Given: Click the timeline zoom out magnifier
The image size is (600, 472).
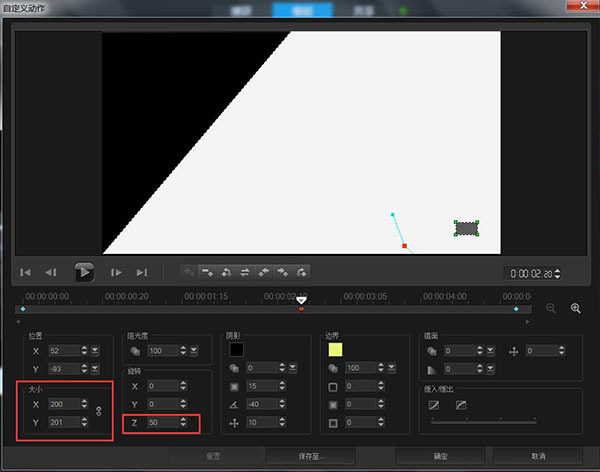Looking at the screenshot, I should point(551,308).
